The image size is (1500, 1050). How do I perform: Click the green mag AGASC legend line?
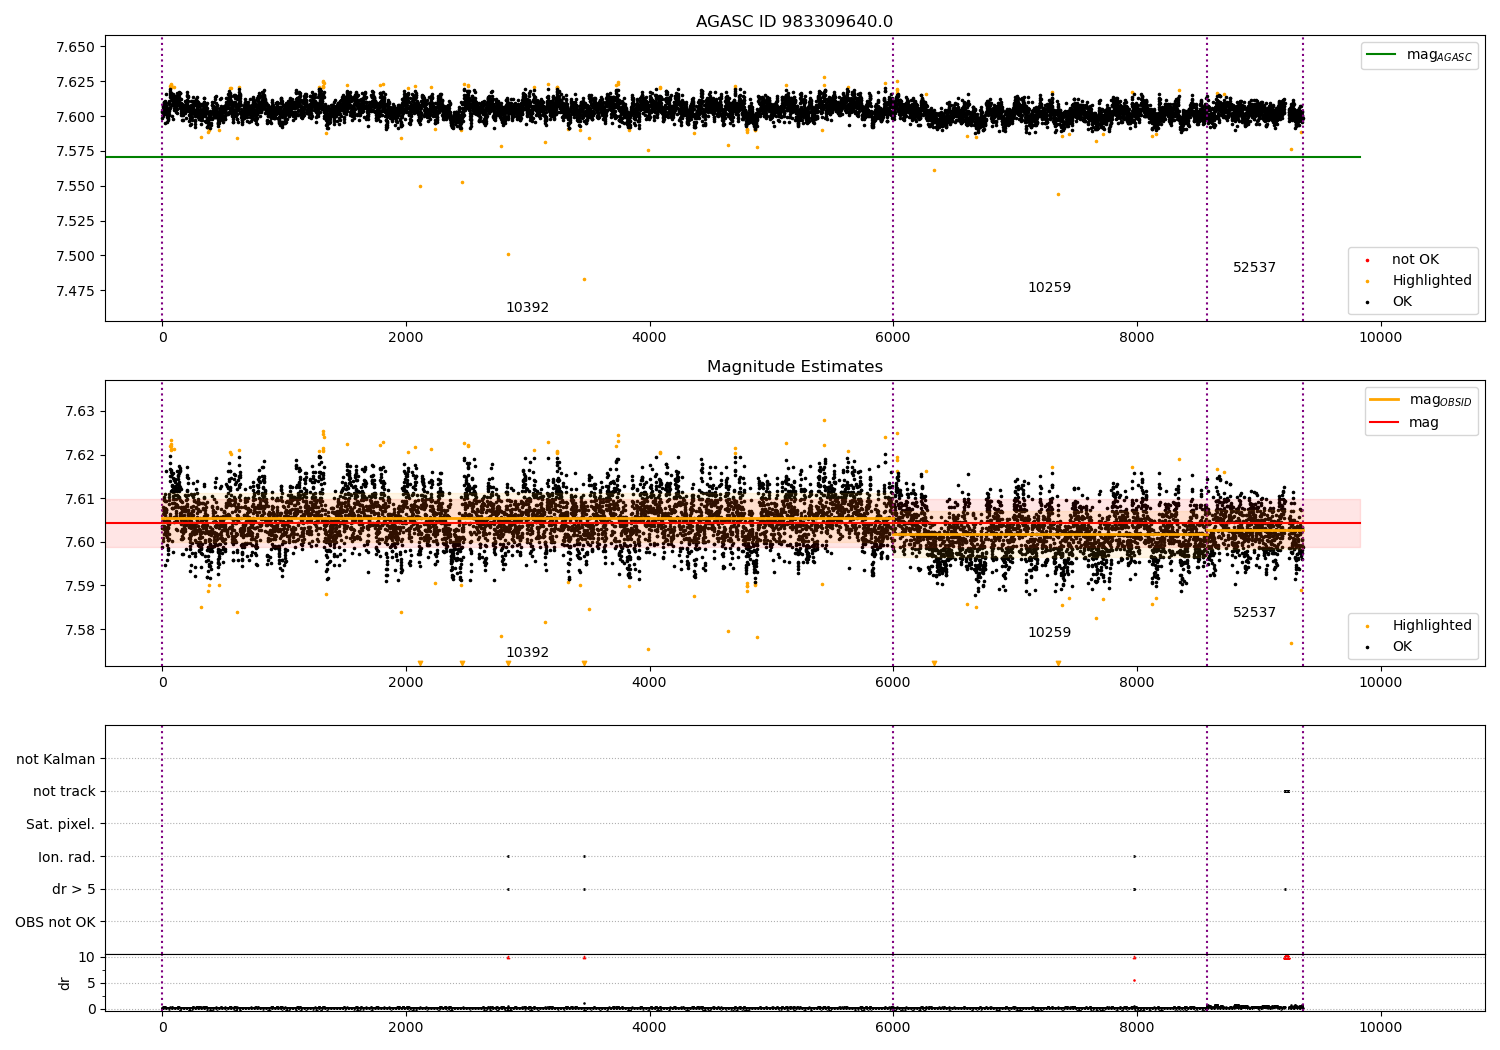coord(1383,55)
